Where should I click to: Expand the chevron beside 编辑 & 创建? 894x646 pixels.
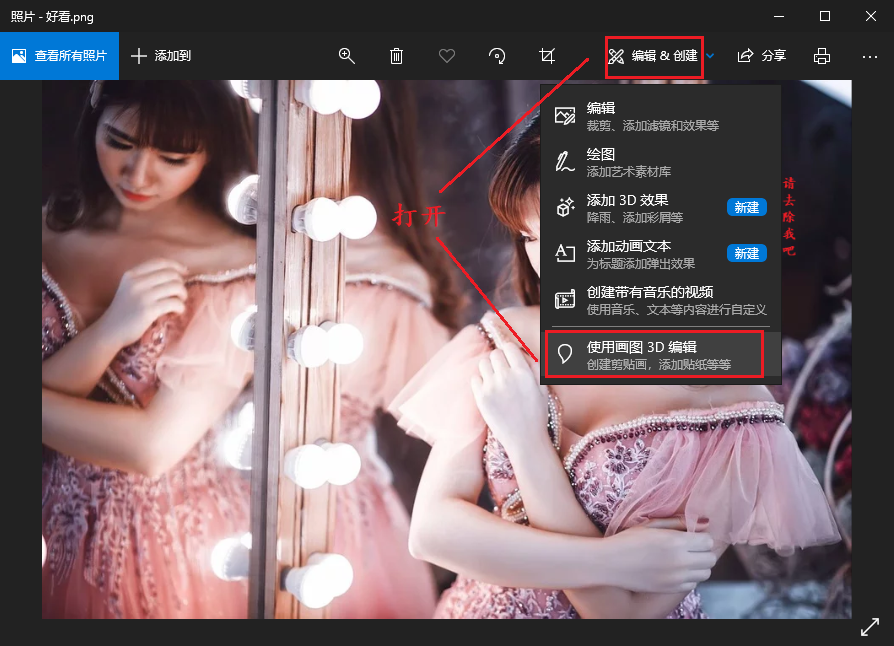click(x=710, y=56)
